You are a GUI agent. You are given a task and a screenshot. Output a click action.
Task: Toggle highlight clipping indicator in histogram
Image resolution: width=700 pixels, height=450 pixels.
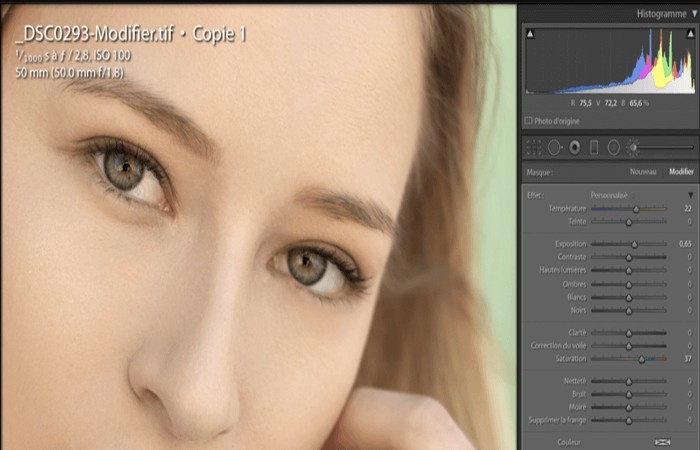[x=691, y=33]
